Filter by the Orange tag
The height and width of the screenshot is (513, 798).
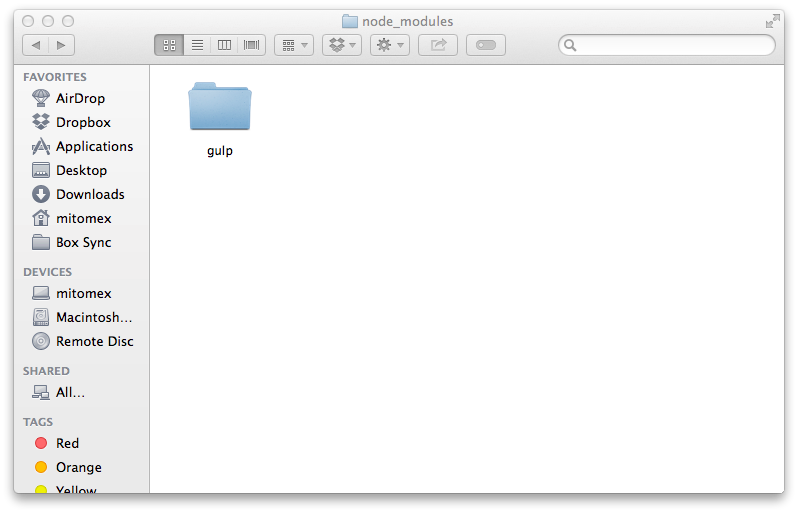pyautogui.click(x=81, y=467)
